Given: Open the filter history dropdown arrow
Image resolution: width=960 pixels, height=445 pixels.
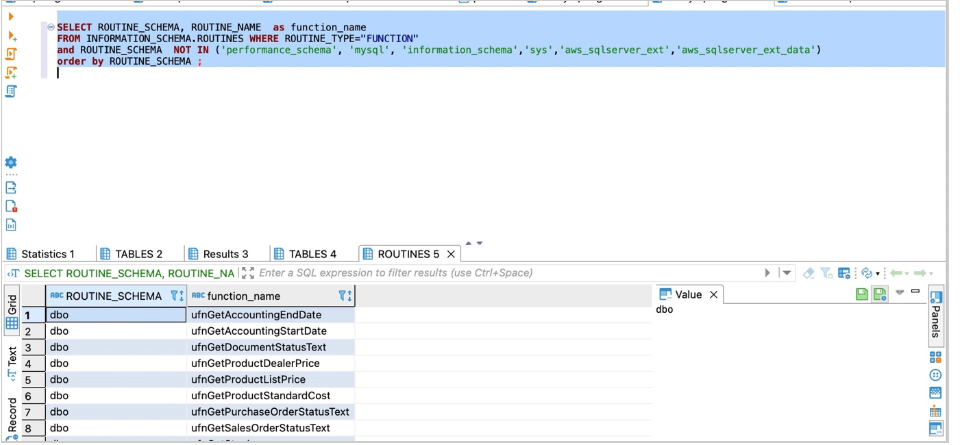Looking at the screenshot, I should point(787,273).
